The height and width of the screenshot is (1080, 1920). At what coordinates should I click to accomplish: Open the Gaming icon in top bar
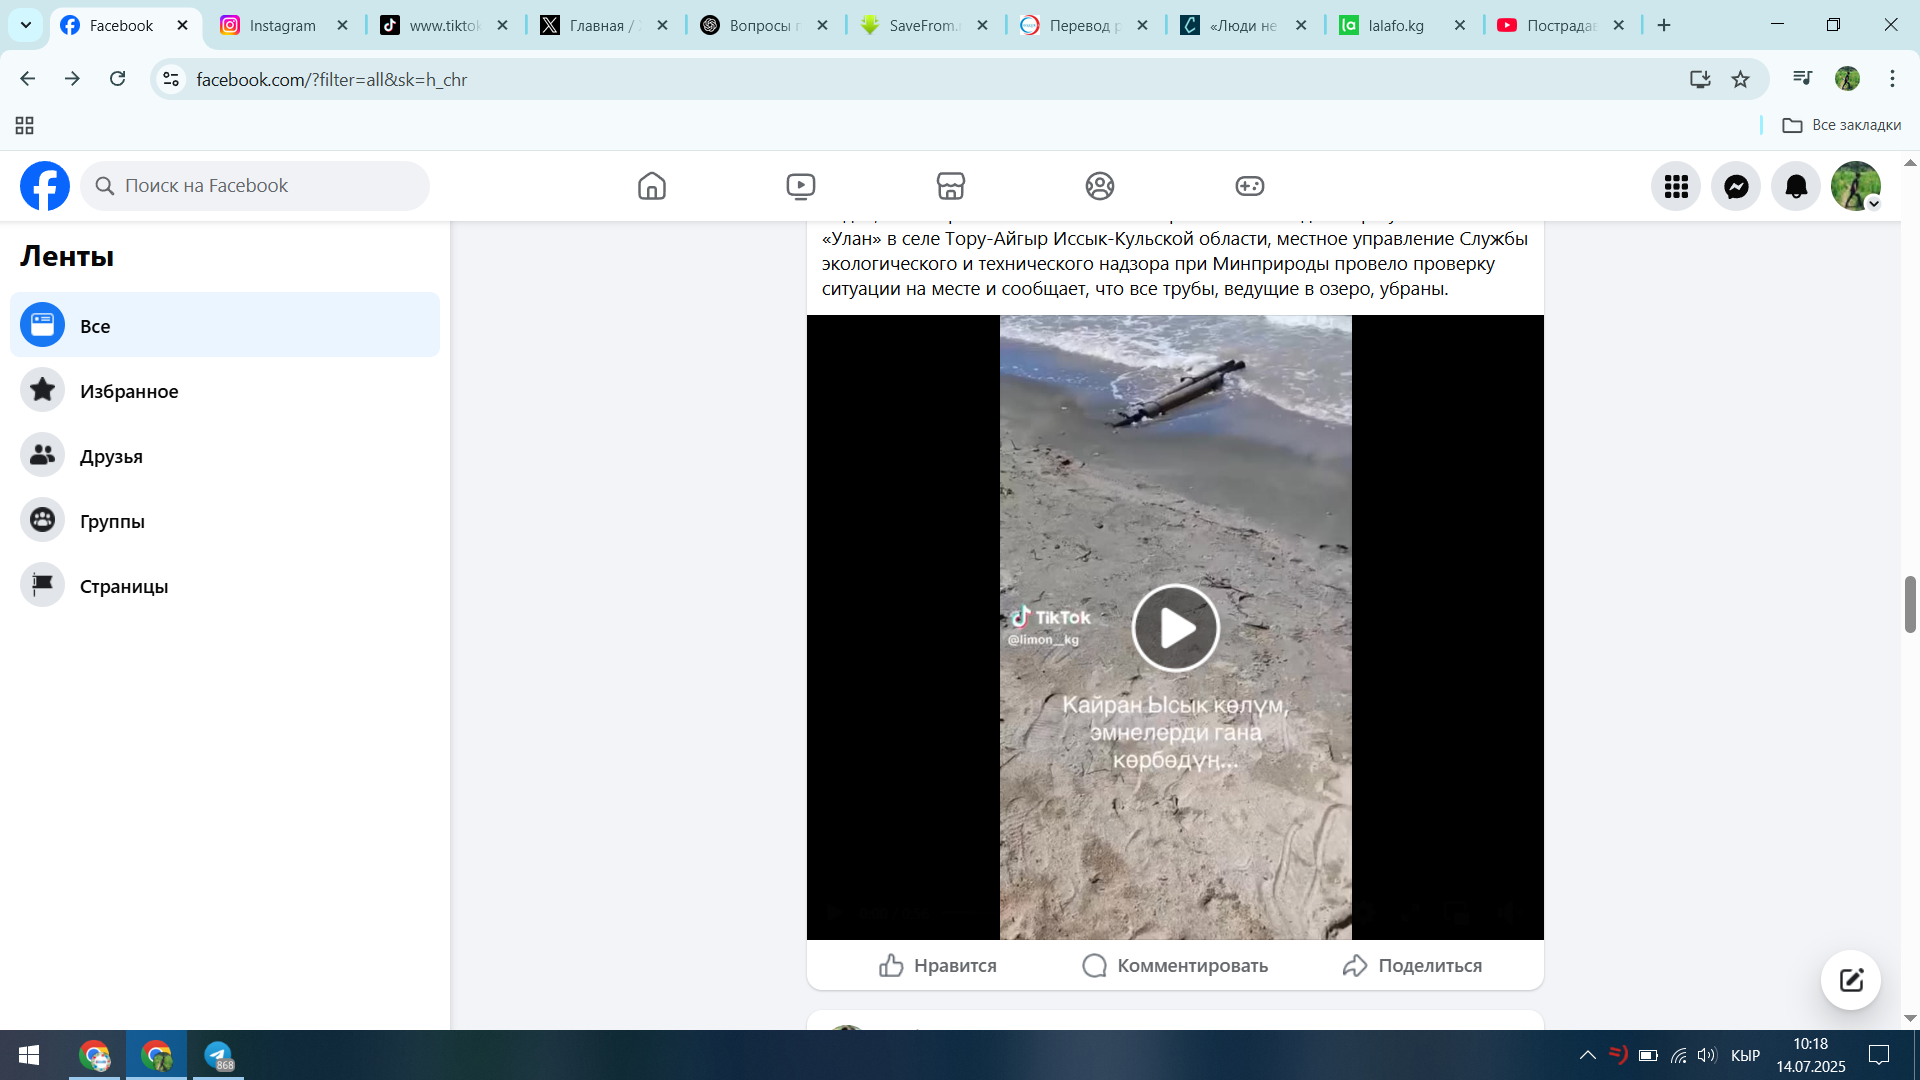tap(1249, 186)
